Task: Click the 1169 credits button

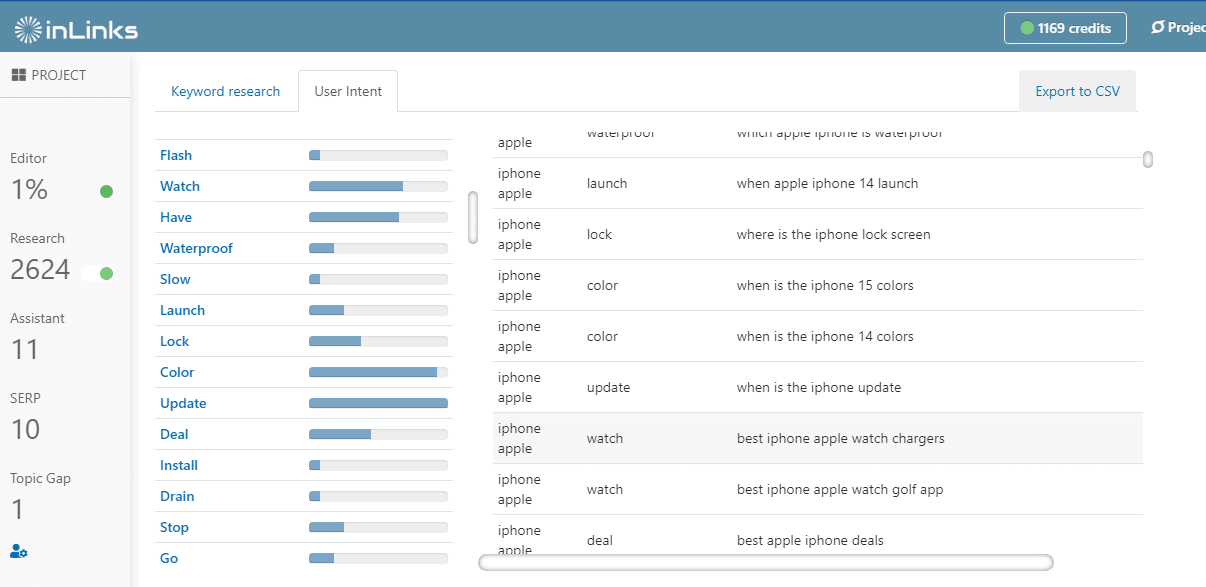Action: 1065,28
